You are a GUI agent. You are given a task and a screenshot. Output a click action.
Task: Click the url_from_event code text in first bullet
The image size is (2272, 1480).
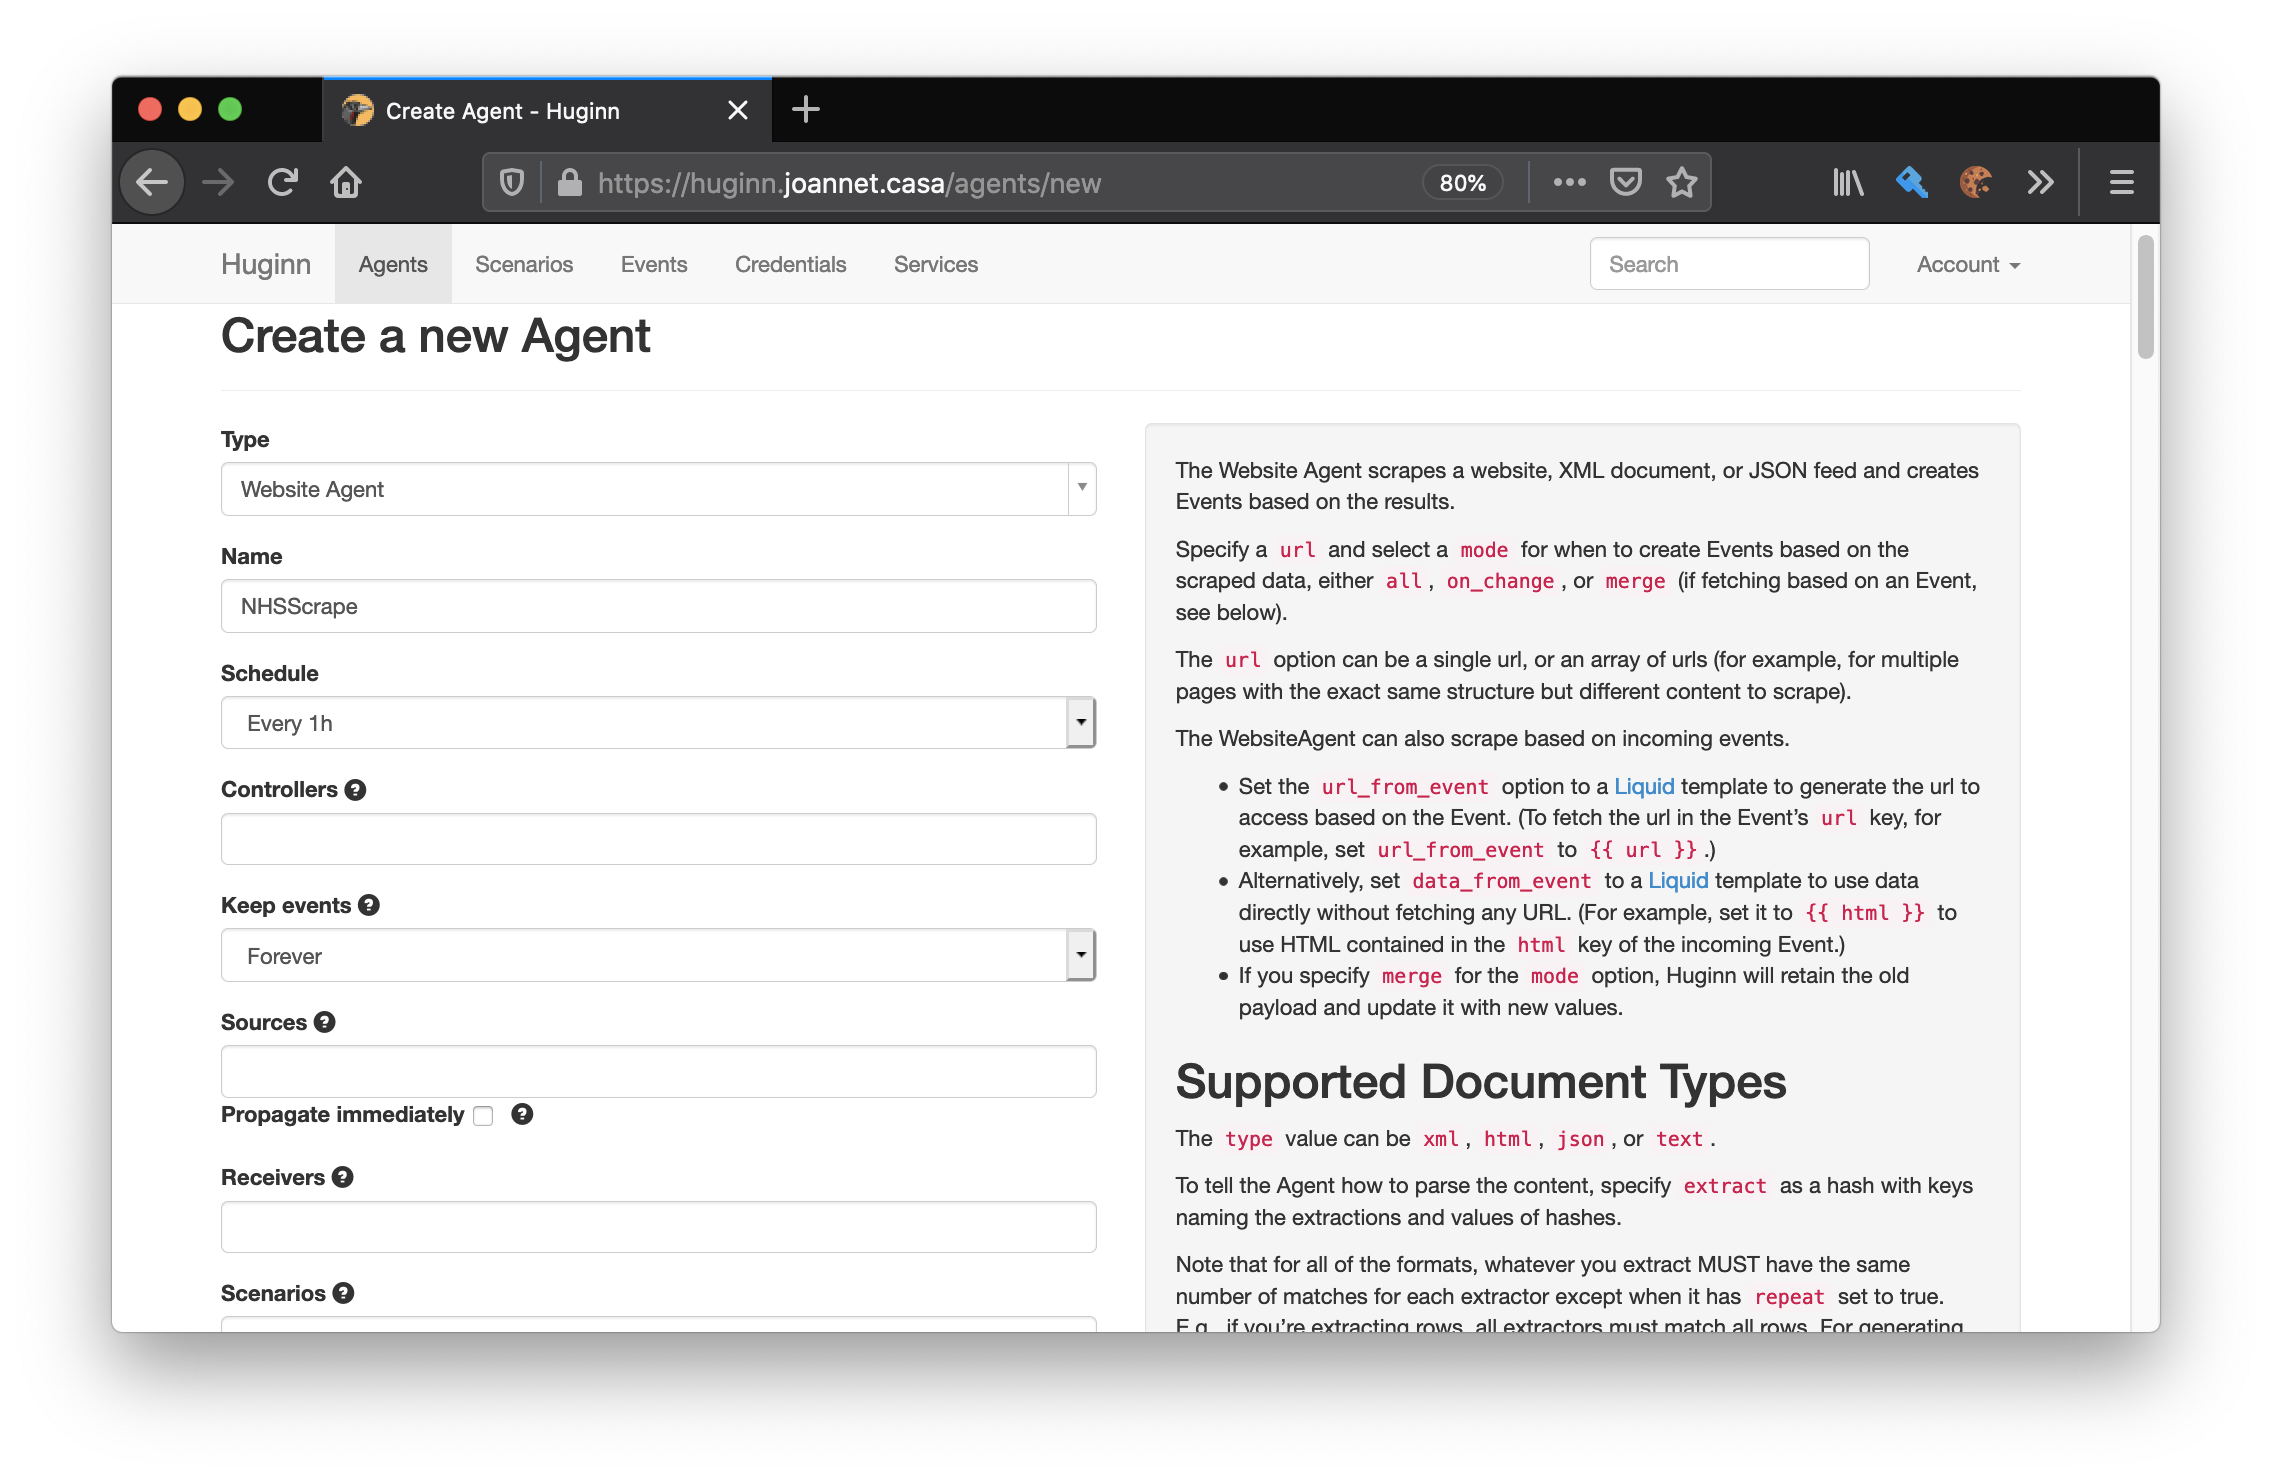click(x=1405, y=787)
